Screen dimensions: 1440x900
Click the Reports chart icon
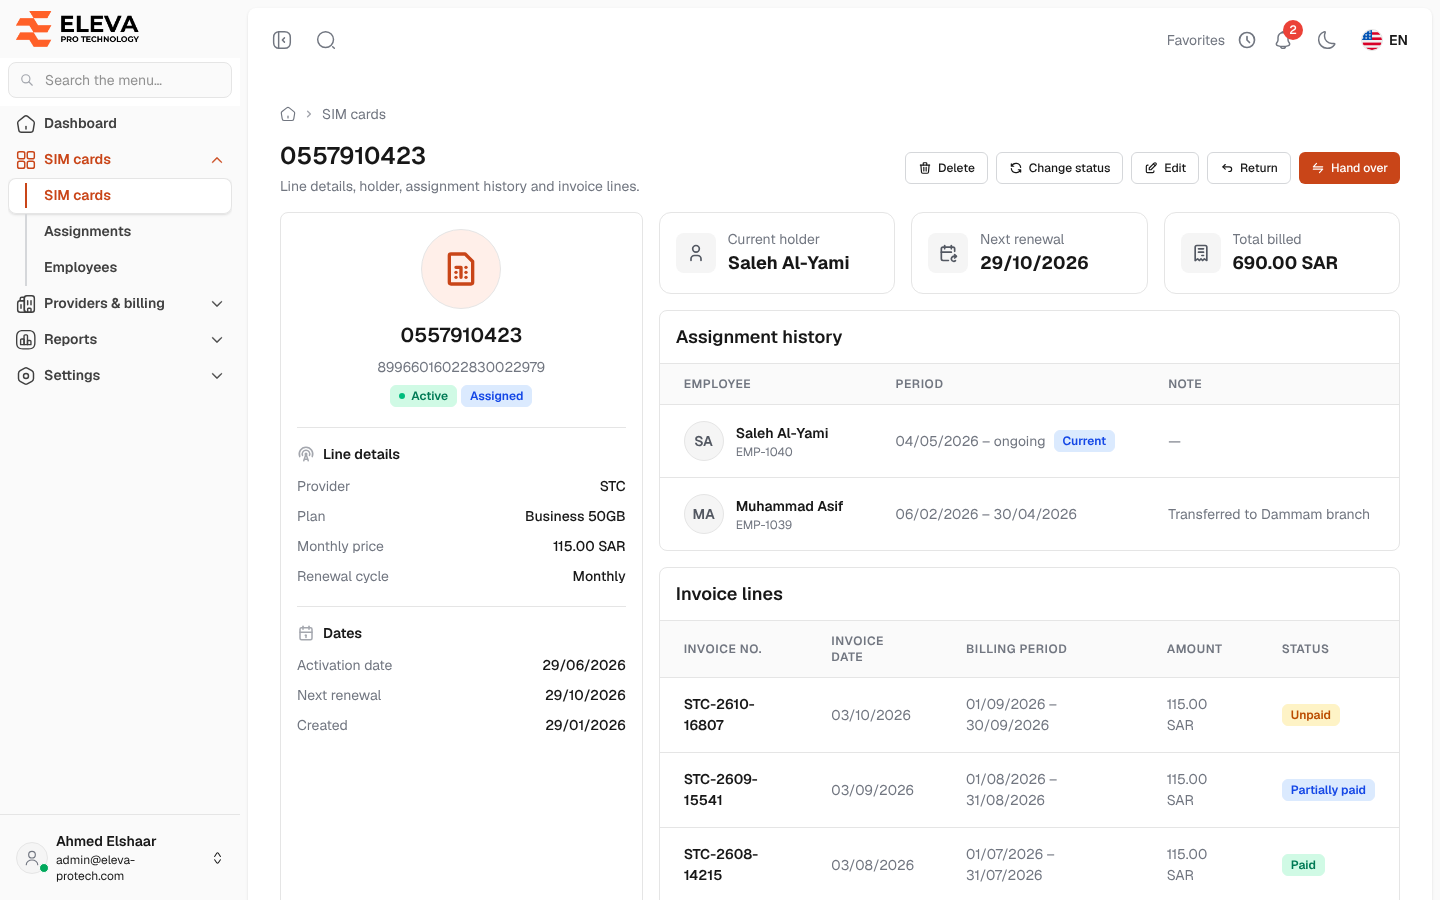26,340
